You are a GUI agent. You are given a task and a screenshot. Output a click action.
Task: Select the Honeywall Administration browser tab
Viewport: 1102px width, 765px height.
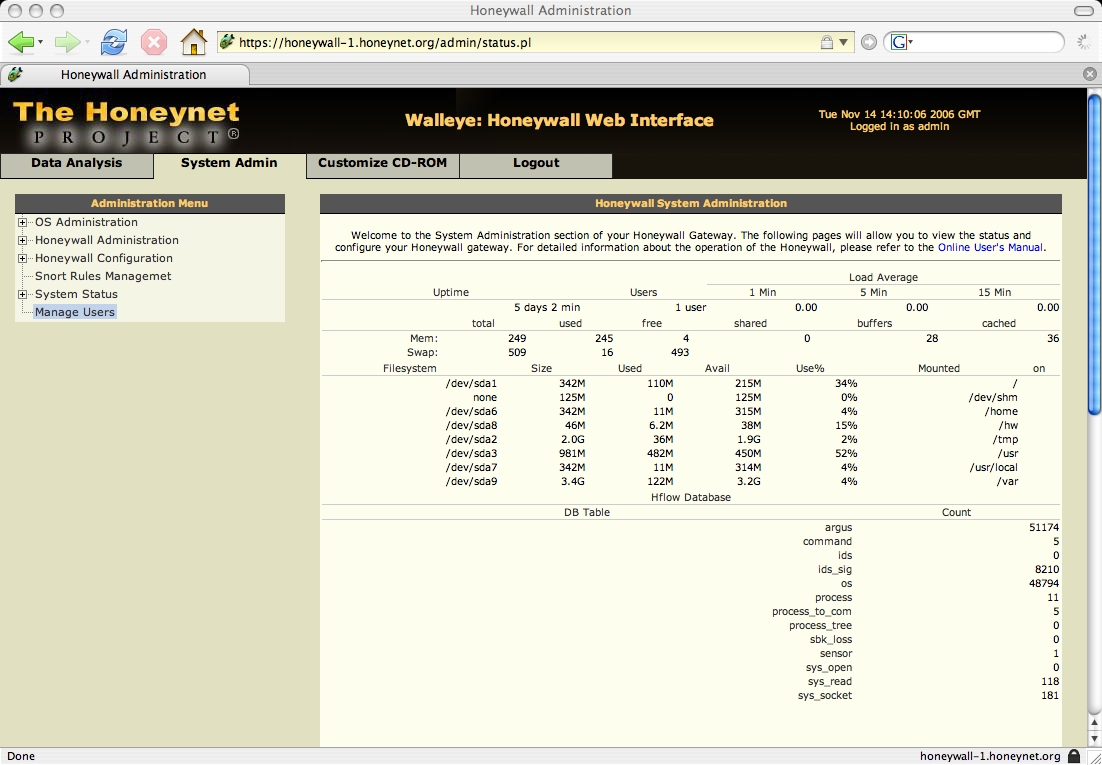[125, 75]
